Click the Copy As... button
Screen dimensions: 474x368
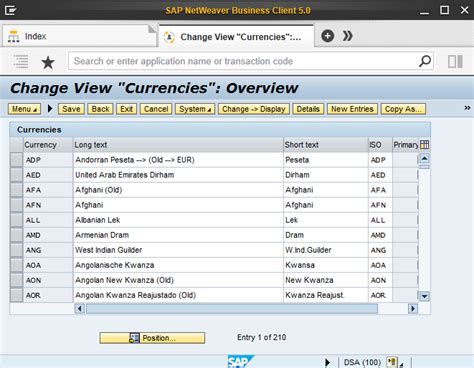403,109
